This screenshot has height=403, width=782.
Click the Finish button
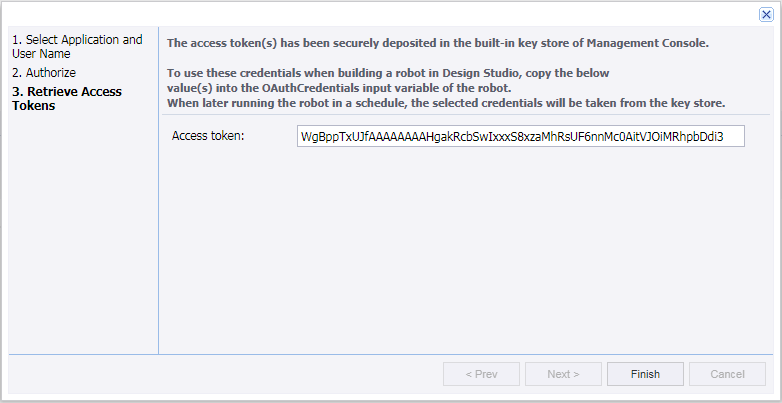tap(645, 374)
